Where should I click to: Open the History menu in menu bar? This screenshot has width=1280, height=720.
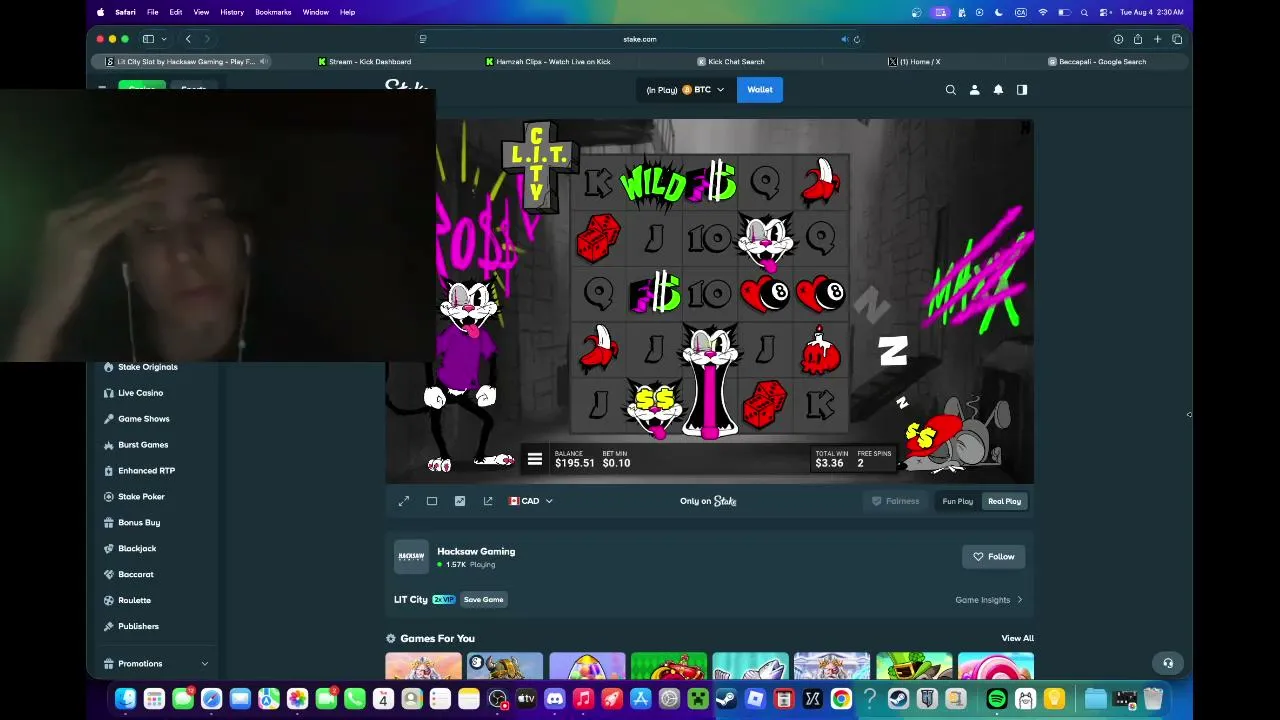[232, 12]
